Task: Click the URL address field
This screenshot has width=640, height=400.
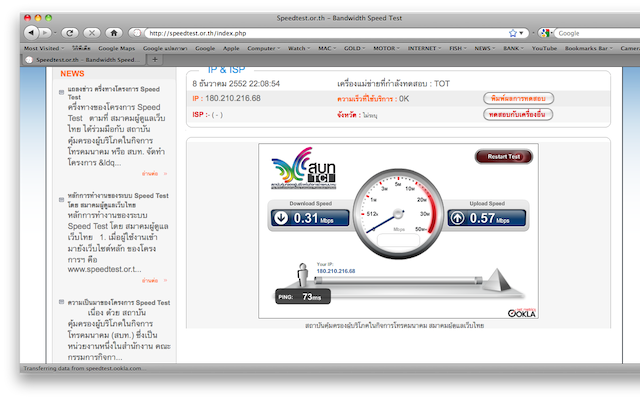Action: 327,33
